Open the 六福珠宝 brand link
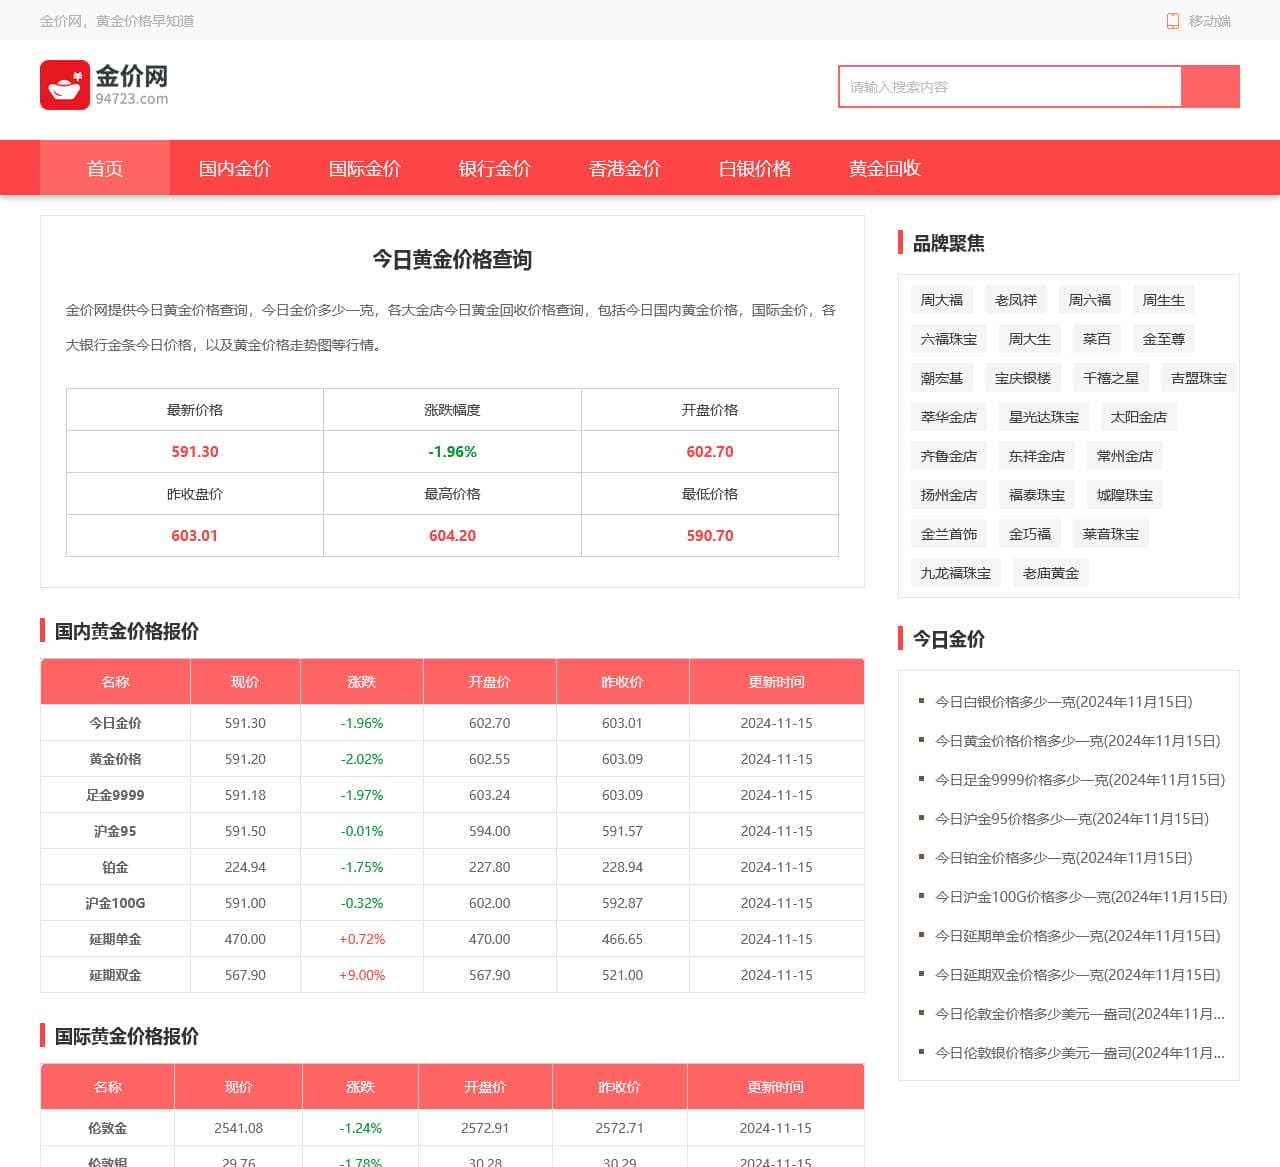 (x=949, y=339)
